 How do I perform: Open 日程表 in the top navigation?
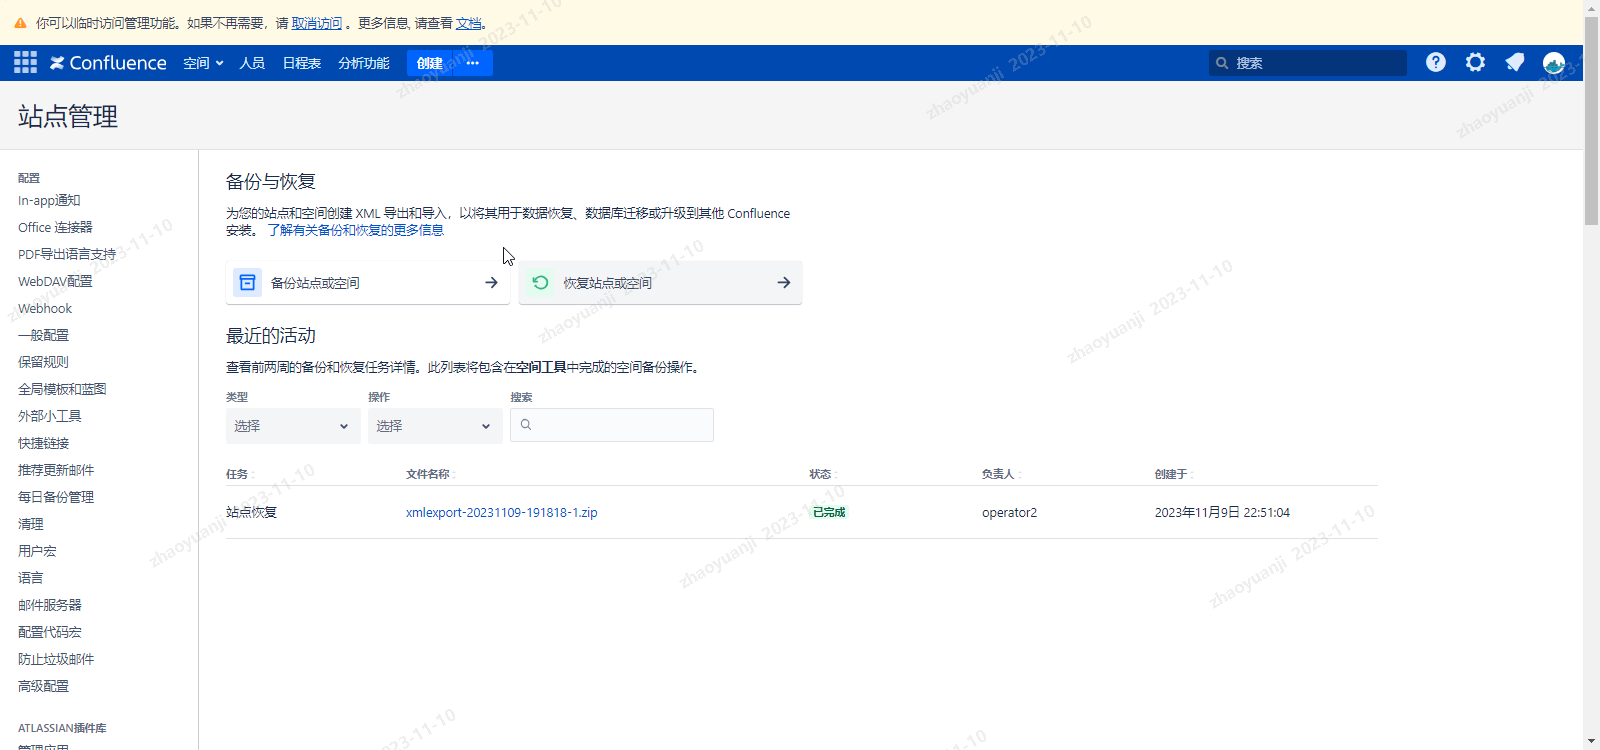pyautogui.click(x=302, y=63)
